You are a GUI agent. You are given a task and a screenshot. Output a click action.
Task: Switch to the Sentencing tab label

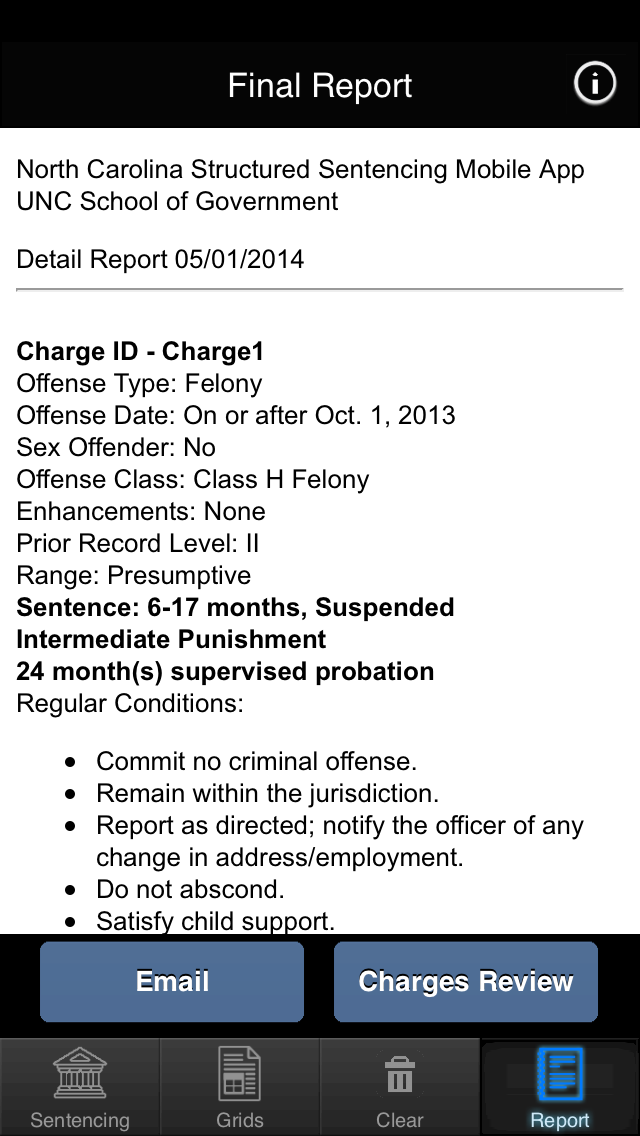(79, 1120)
